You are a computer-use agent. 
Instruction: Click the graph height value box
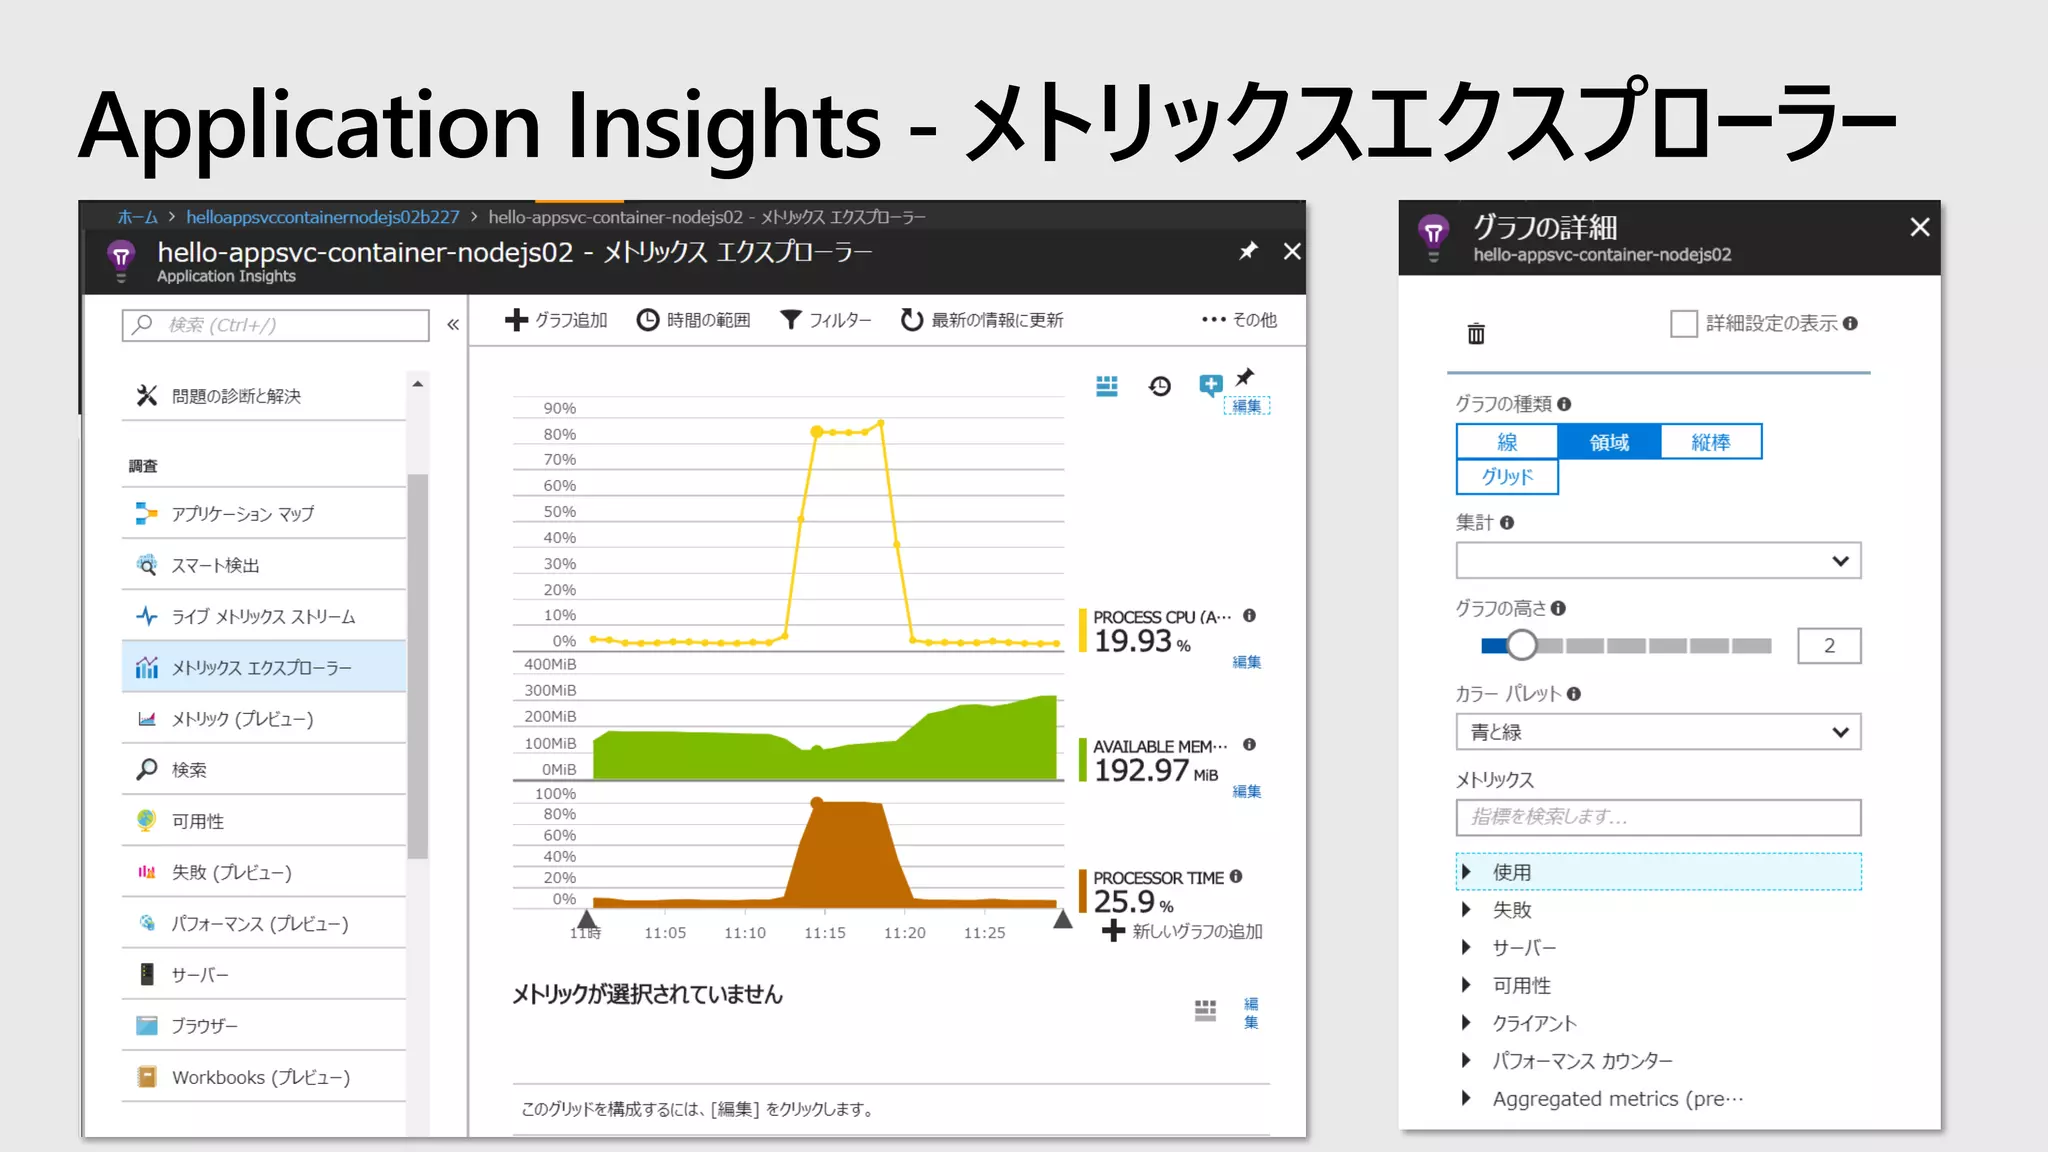1829,646
